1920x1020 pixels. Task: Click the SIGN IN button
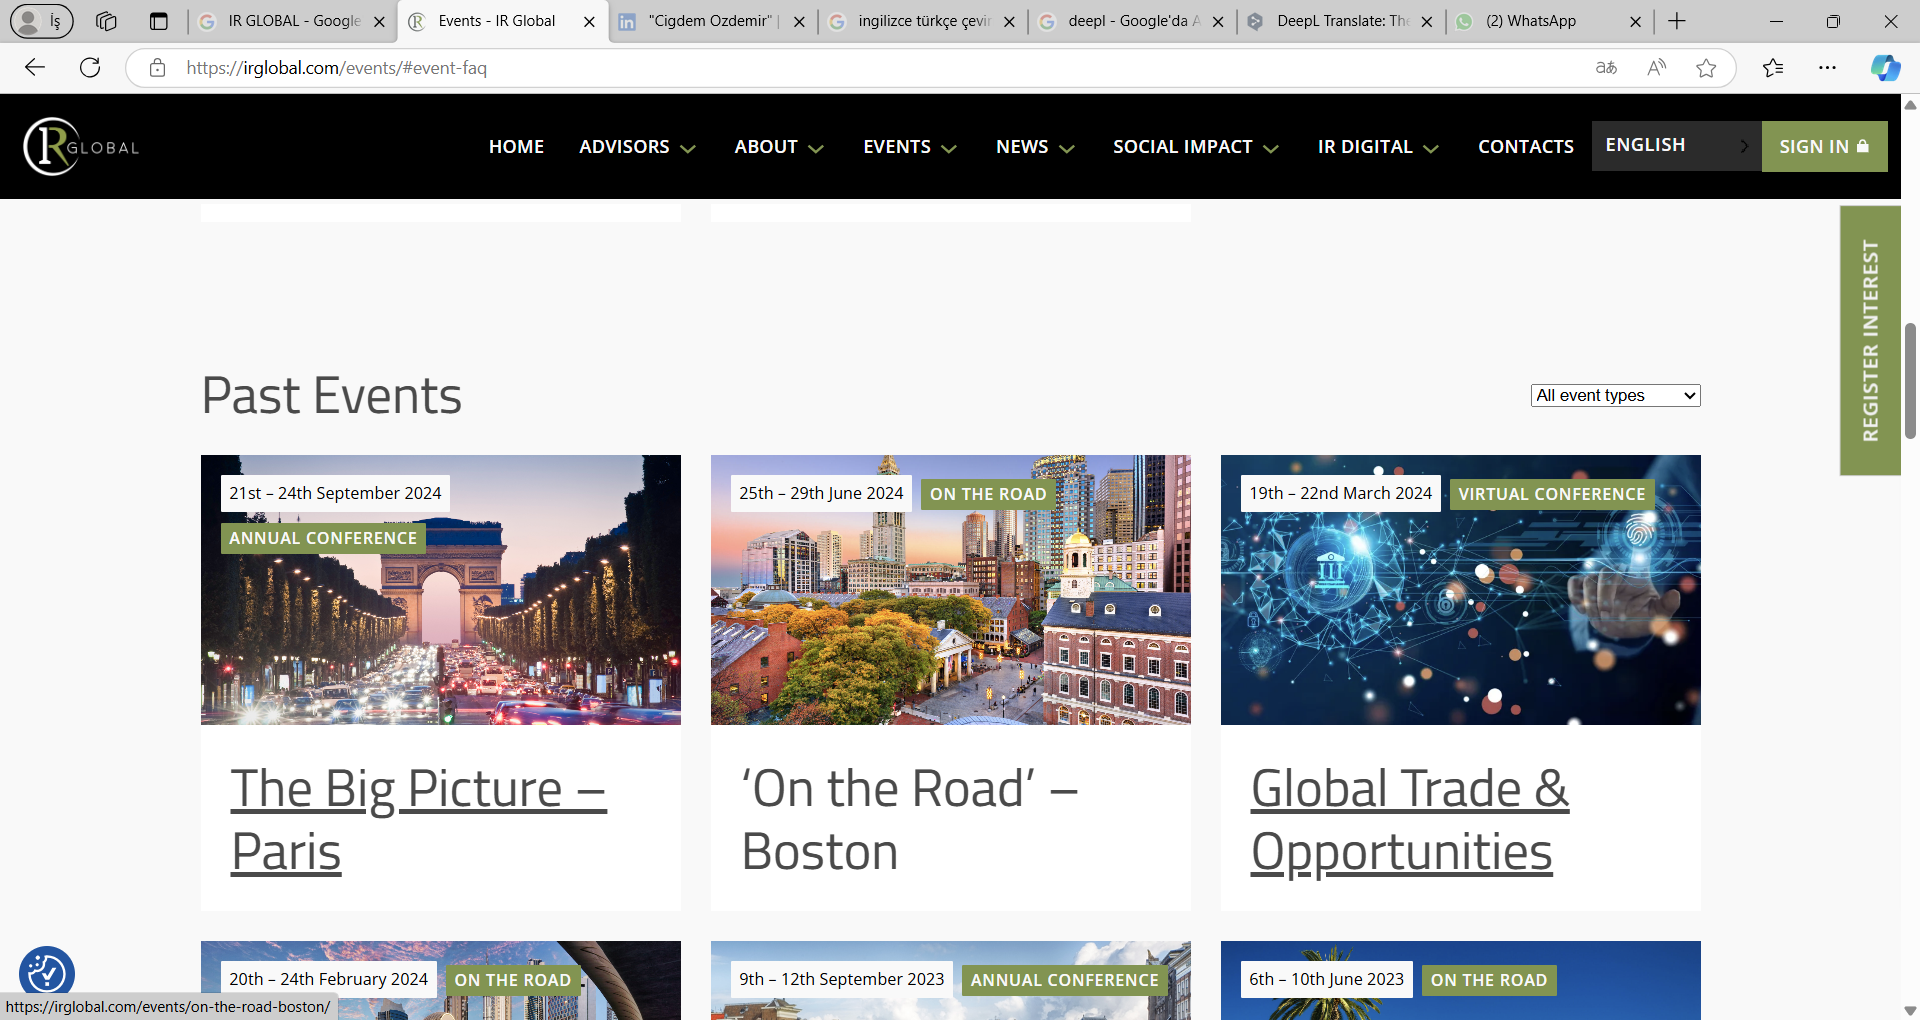pyautogui.click(x=1824, y=146)
